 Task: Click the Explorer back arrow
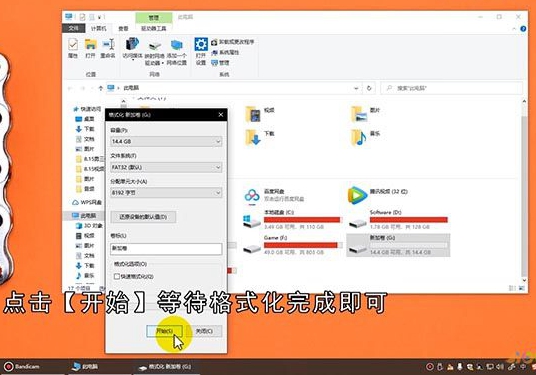click(x=70, y=88)
